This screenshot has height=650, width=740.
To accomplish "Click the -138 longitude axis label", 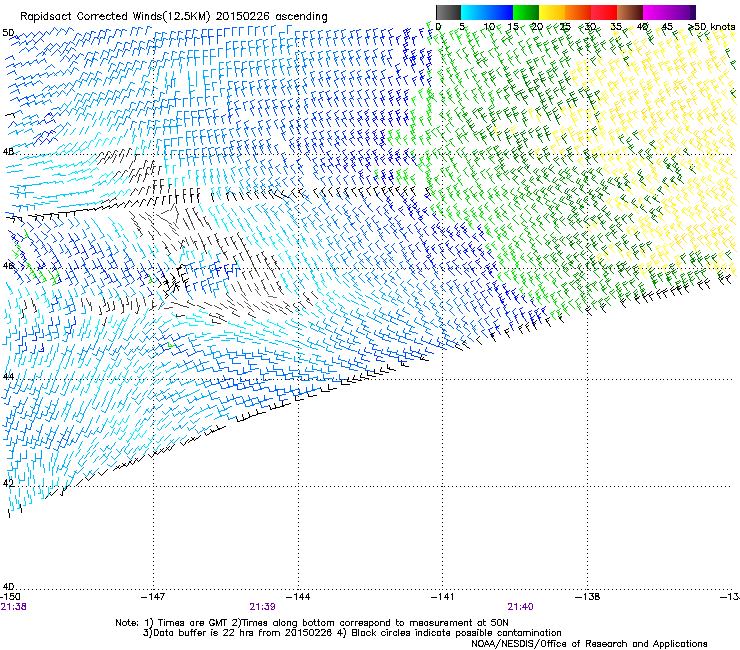I will (x=588, y=597).
